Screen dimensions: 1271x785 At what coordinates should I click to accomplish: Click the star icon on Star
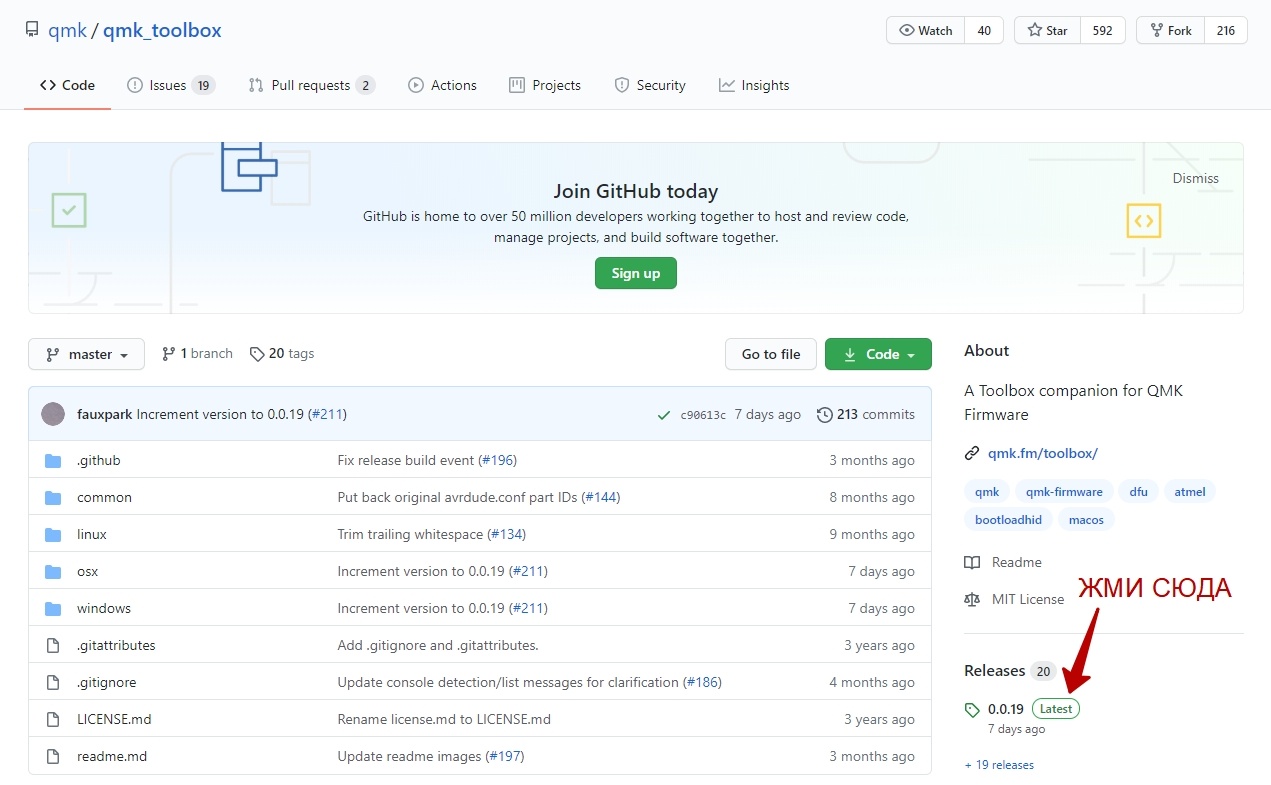coord(1034,30)
